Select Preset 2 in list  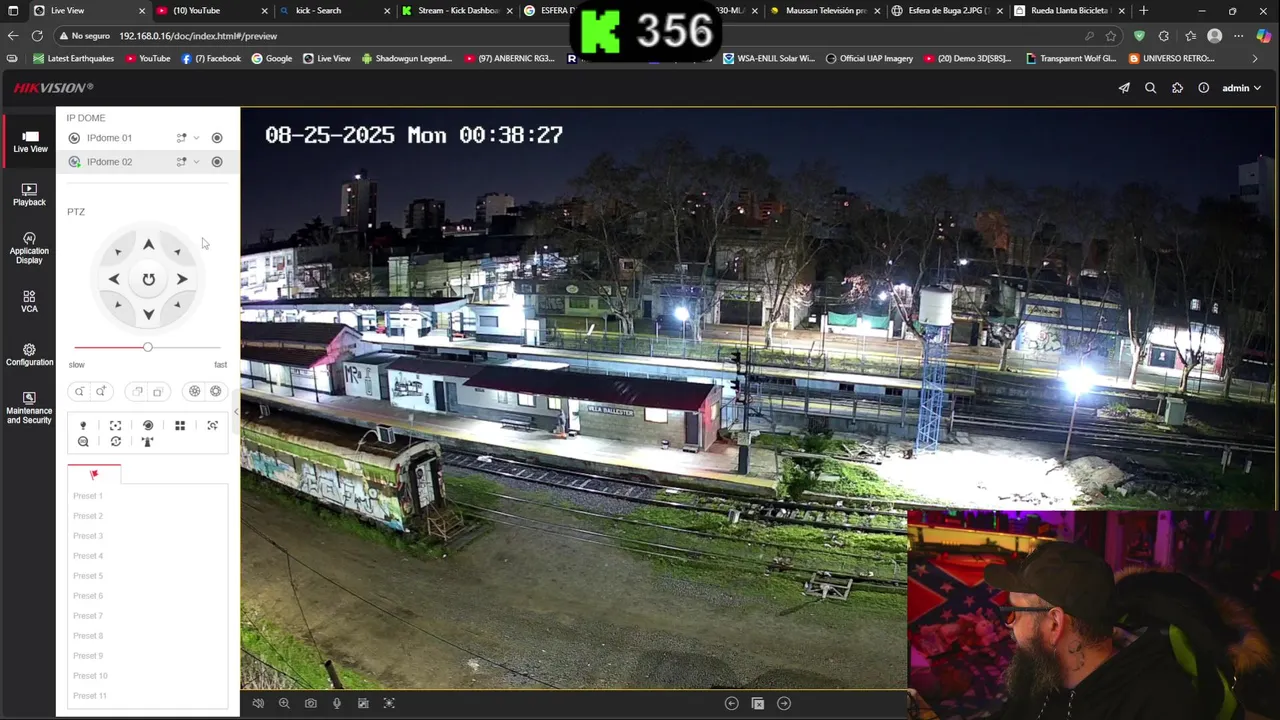(88, 516)
